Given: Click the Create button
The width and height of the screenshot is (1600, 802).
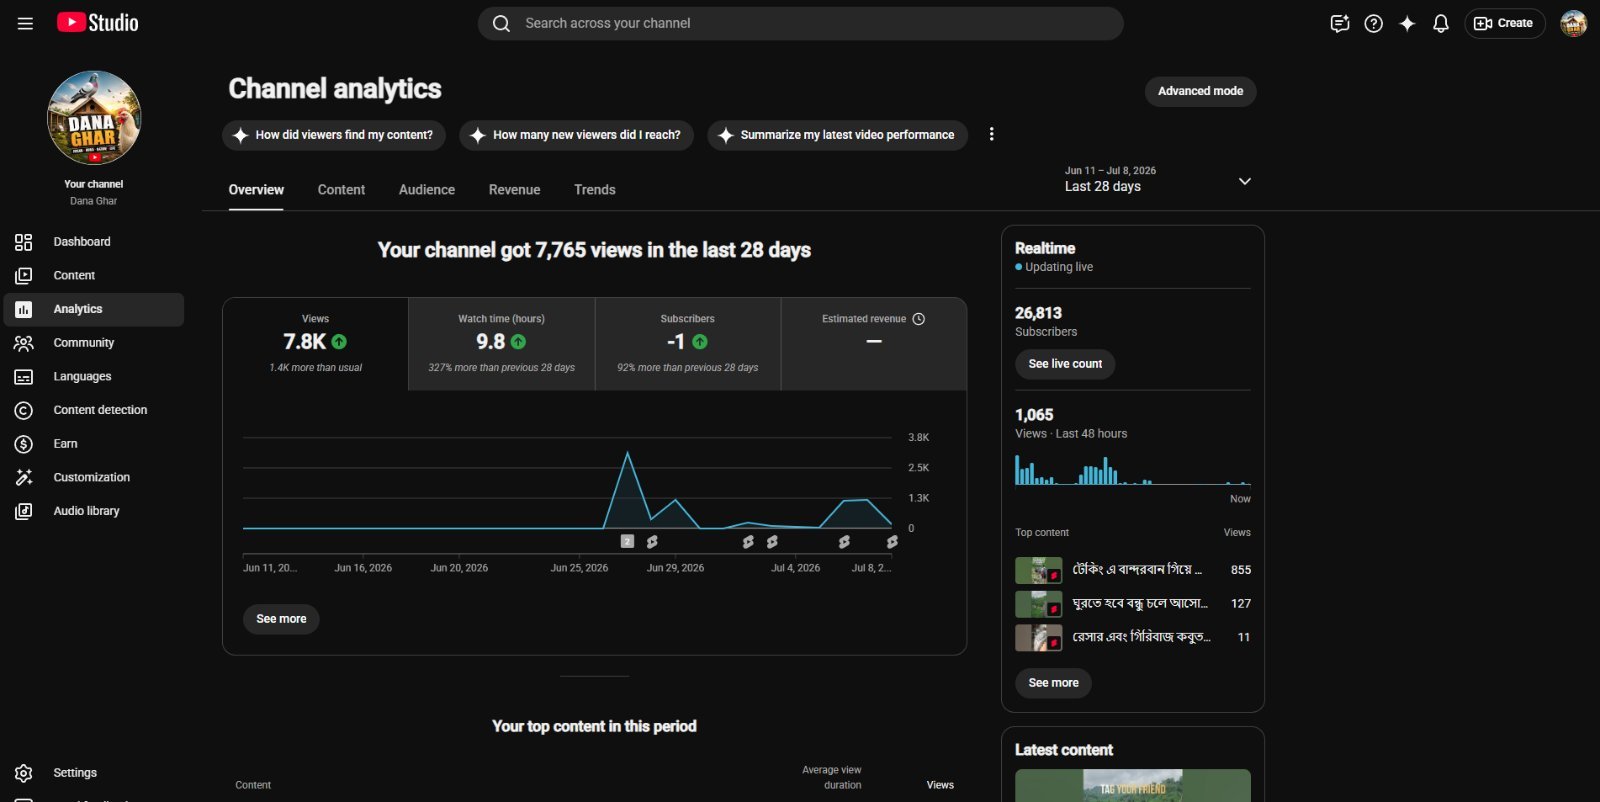Looking at the screenshot, I should tap(1505, 23).
